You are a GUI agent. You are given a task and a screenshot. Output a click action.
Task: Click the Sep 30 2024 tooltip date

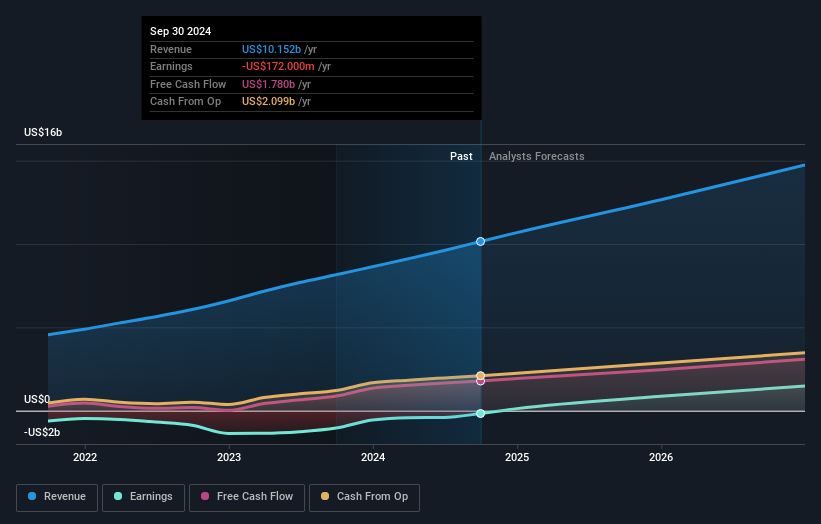pyautogui.click(x=181, y=31)
